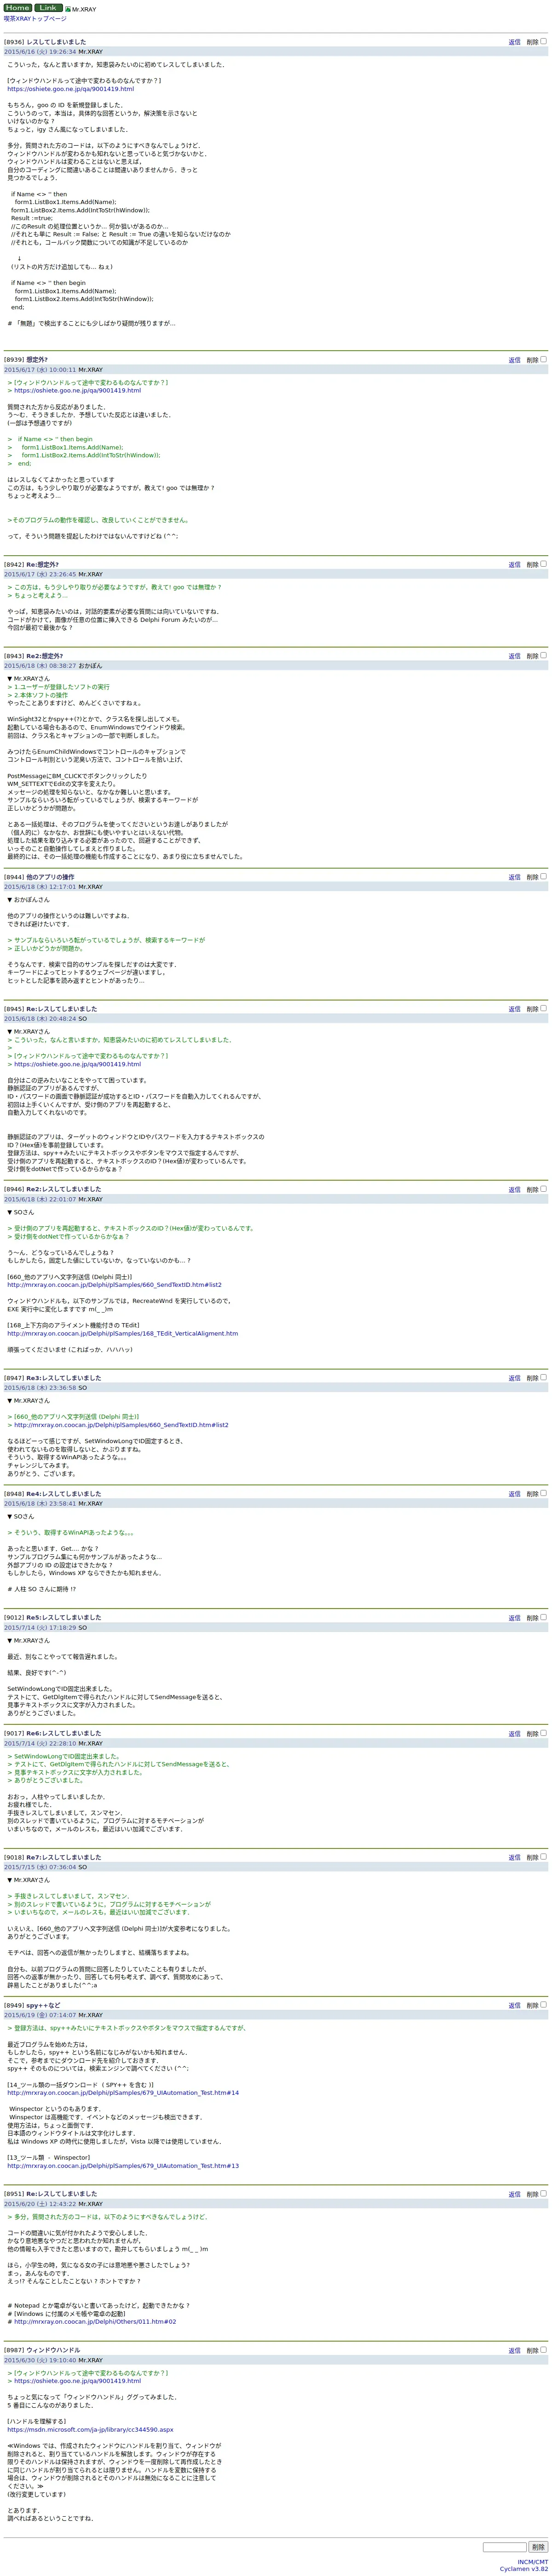This screenshot has height=2576, width=552.
Task: Click timestamp 2015/7/14 17:18:29 SO
Action: click(x=45, y=1627)
